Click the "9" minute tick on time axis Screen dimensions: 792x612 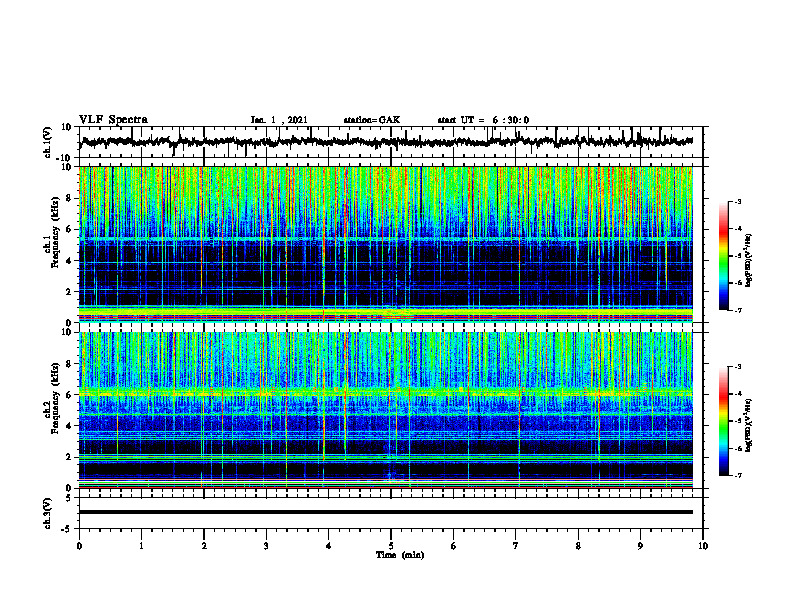[x=640, y=546]
